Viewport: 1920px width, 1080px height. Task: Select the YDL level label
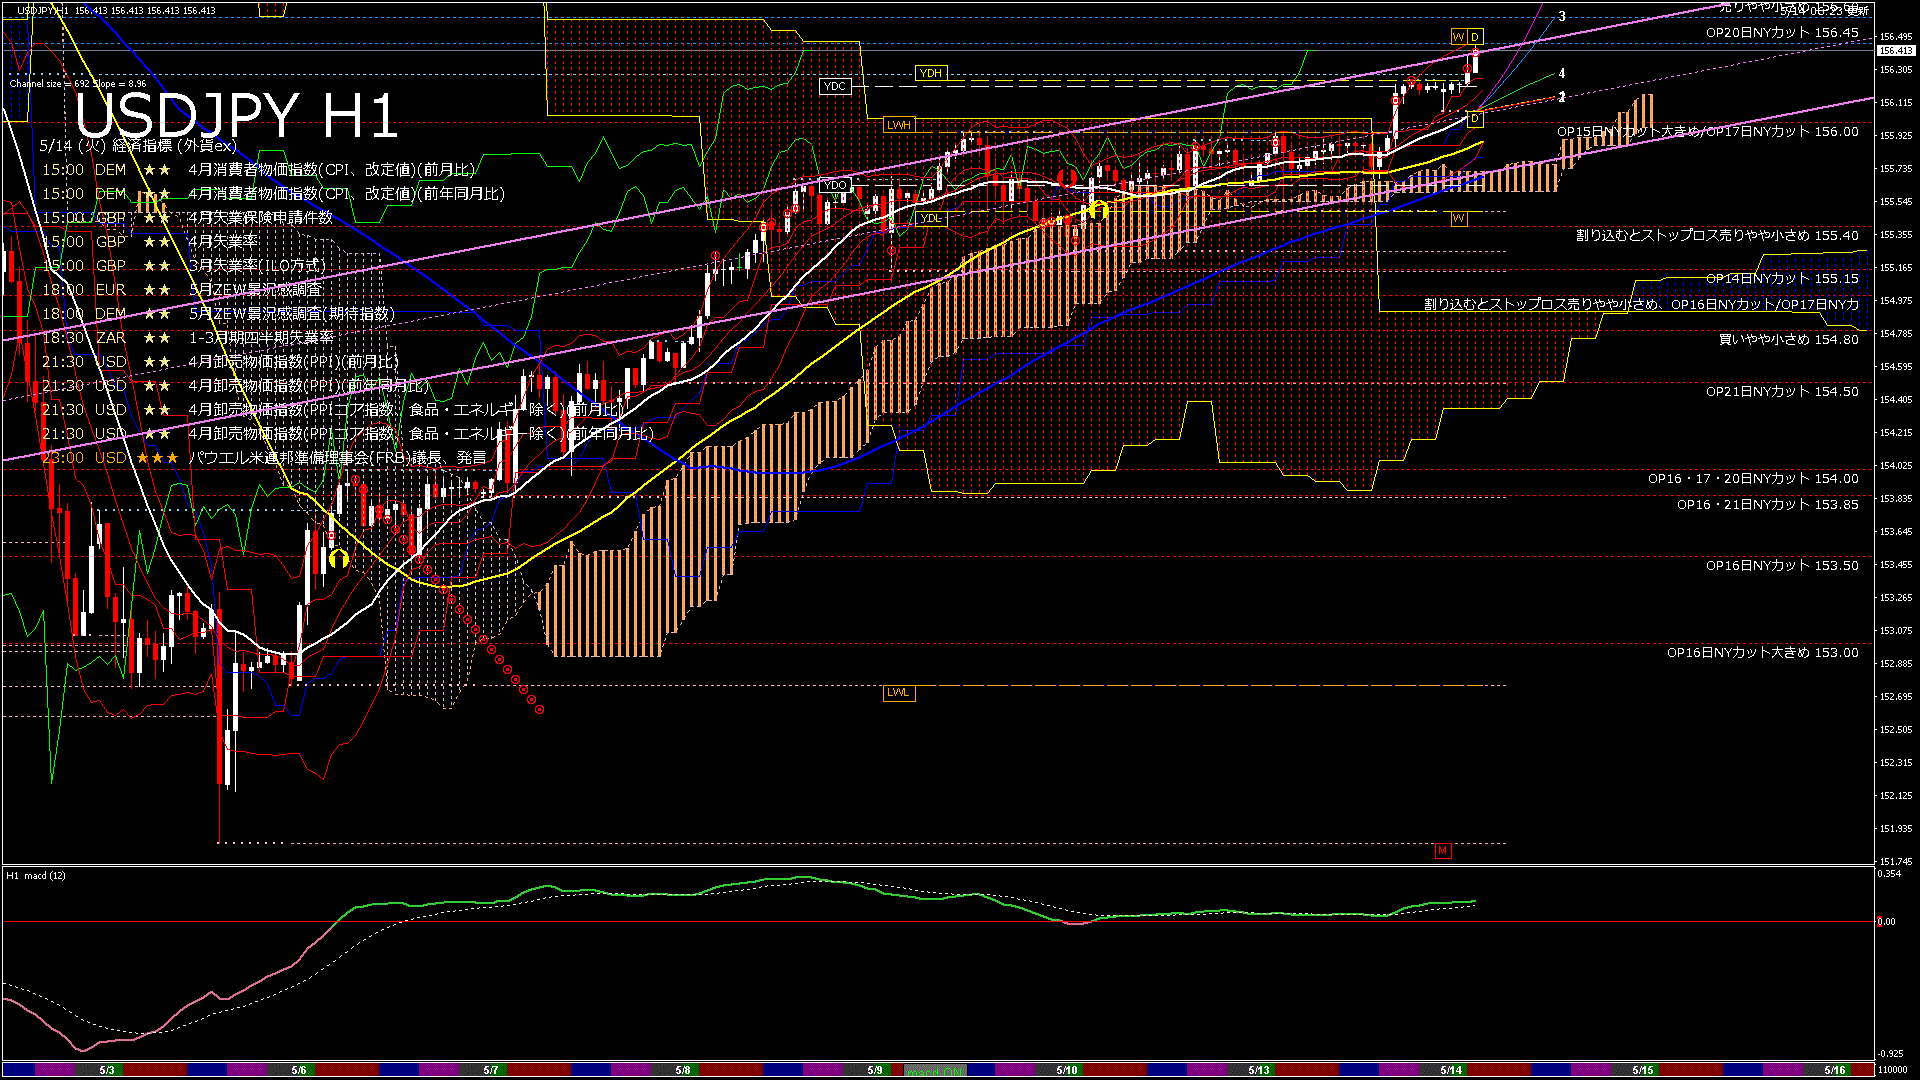(930, 218)
